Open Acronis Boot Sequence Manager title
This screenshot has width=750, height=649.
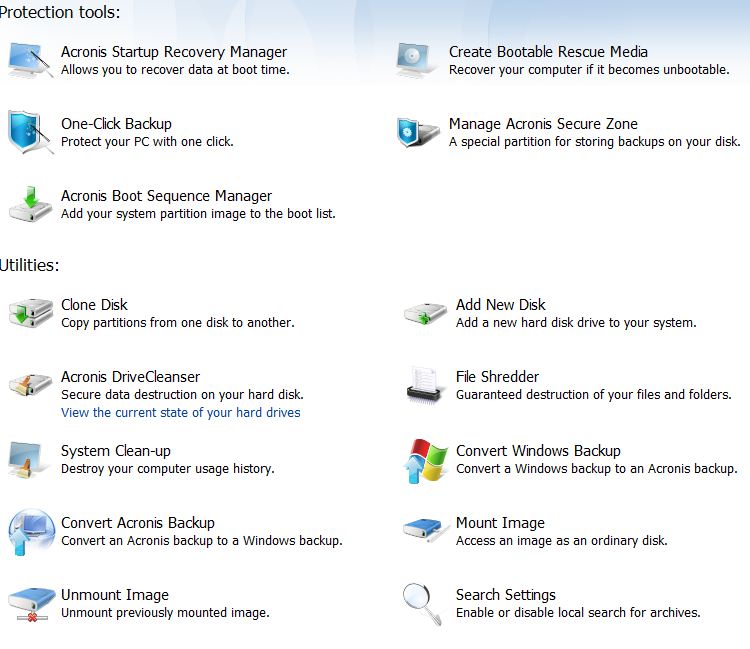[x=166, y=196]
